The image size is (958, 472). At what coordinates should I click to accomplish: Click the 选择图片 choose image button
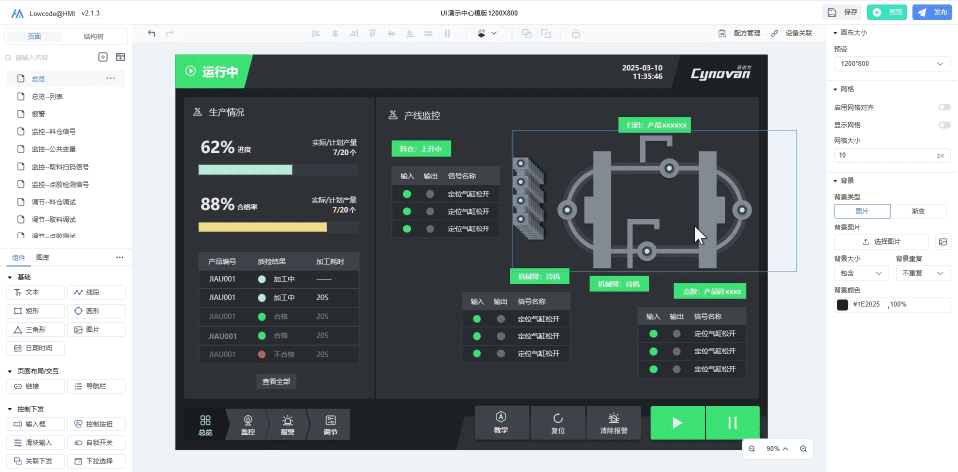coord(881,242)
